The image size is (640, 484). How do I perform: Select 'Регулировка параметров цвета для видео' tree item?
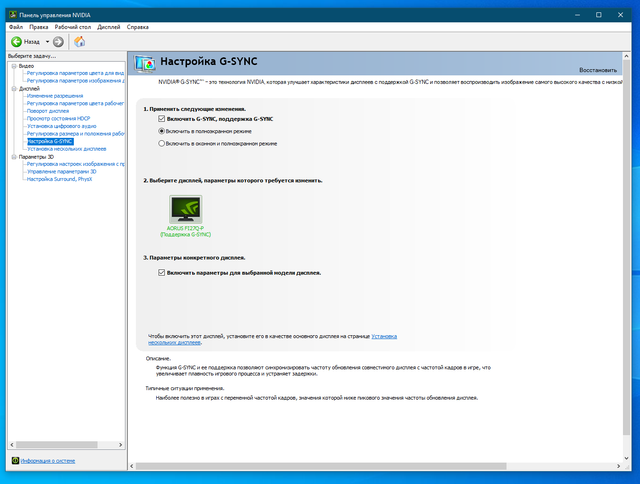pos(76,73)
